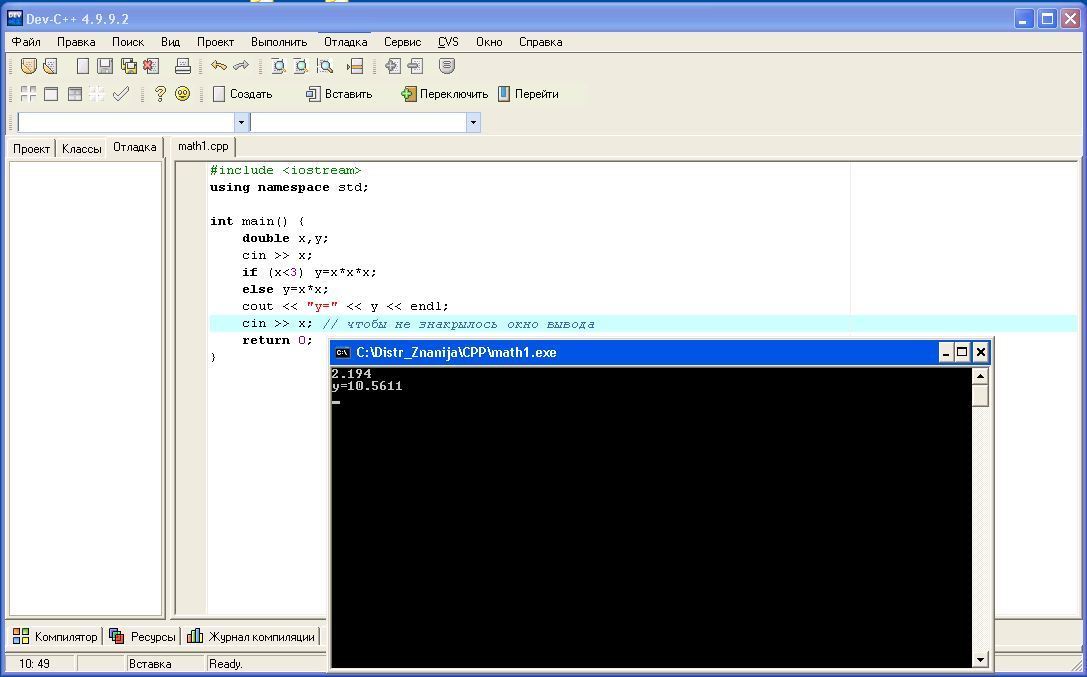Click the yellow smiley About icon
Screen dimensions: 1087x677
[x=183, y=94]
